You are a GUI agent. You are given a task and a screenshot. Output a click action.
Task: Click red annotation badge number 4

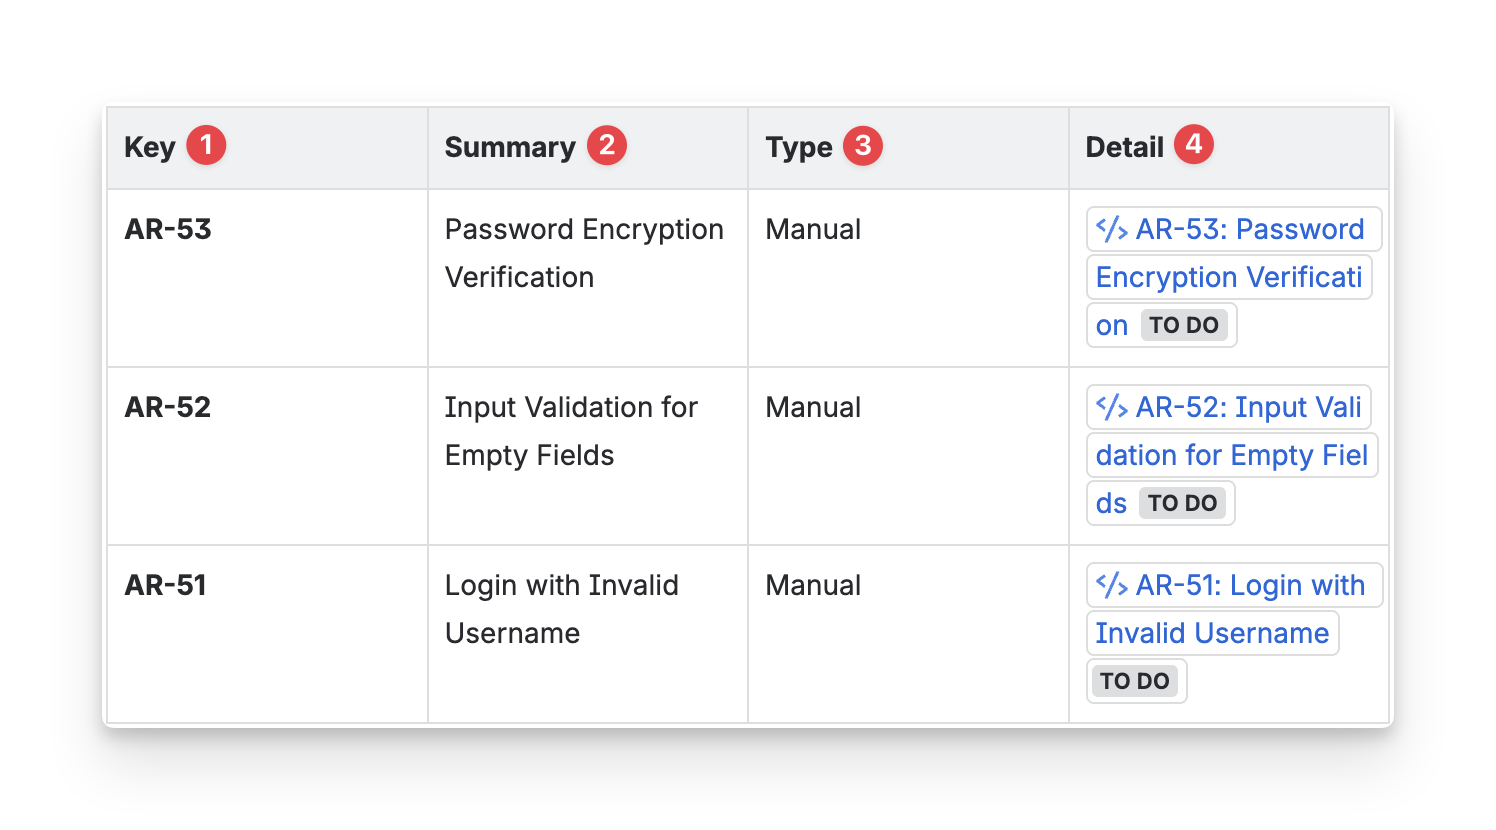[1194, 144]
